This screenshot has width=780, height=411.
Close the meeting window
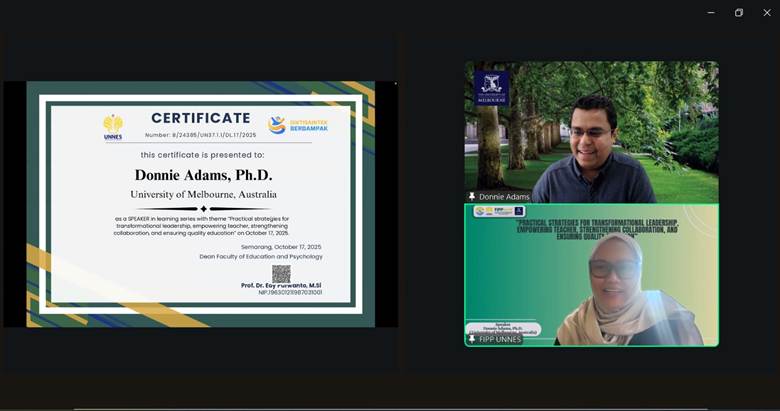[767, 13]
